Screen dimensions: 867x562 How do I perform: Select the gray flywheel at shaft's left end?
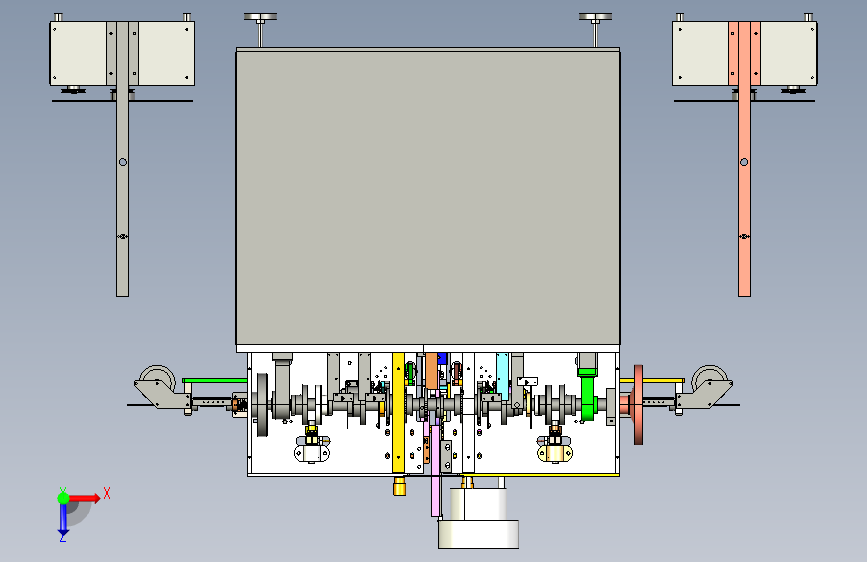click(x=262, y=404)
